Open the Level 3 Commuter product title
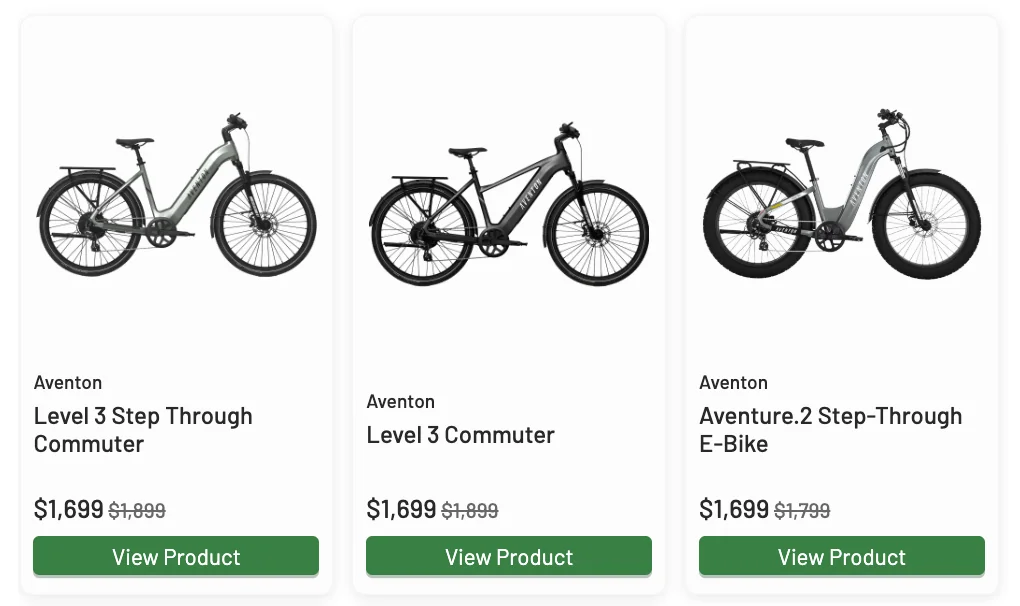This screenshot has width=1020, height=606. tap(460, 434)
